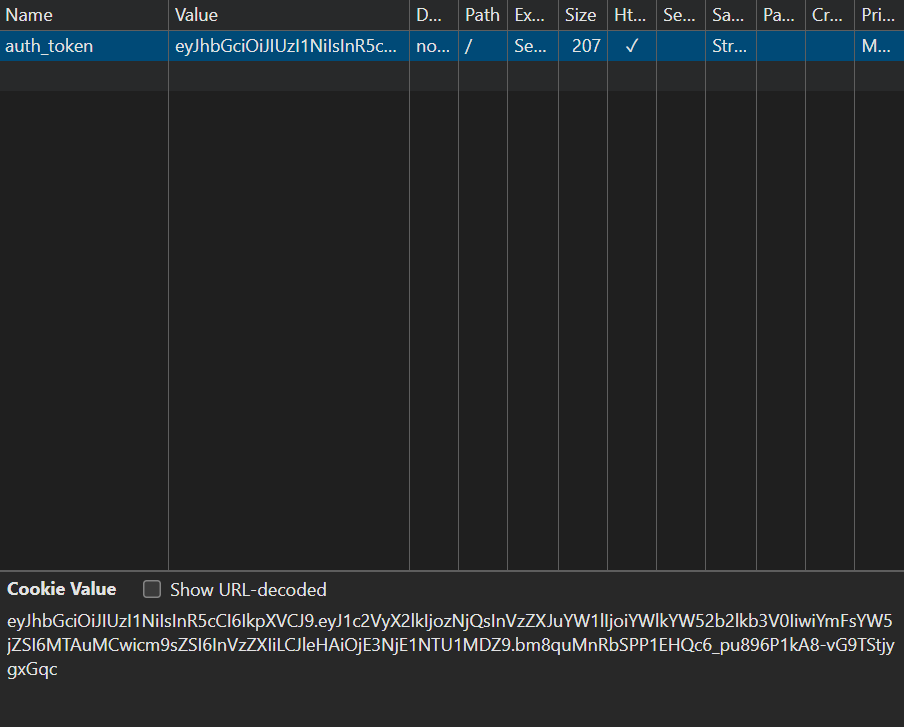
Task: Sort by the Size column header
Action: coord(580,15)
